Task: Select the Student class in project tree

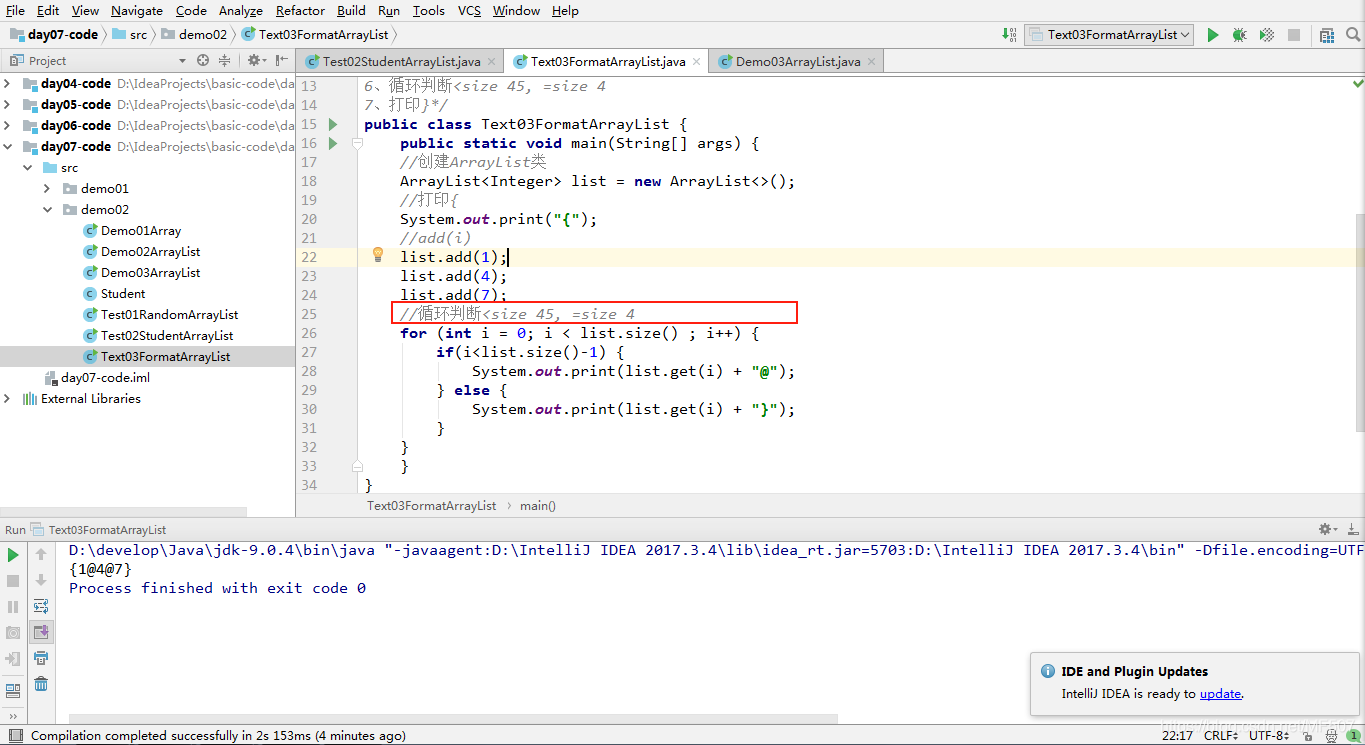Action: pyautogui.click(x=123, y=293)
